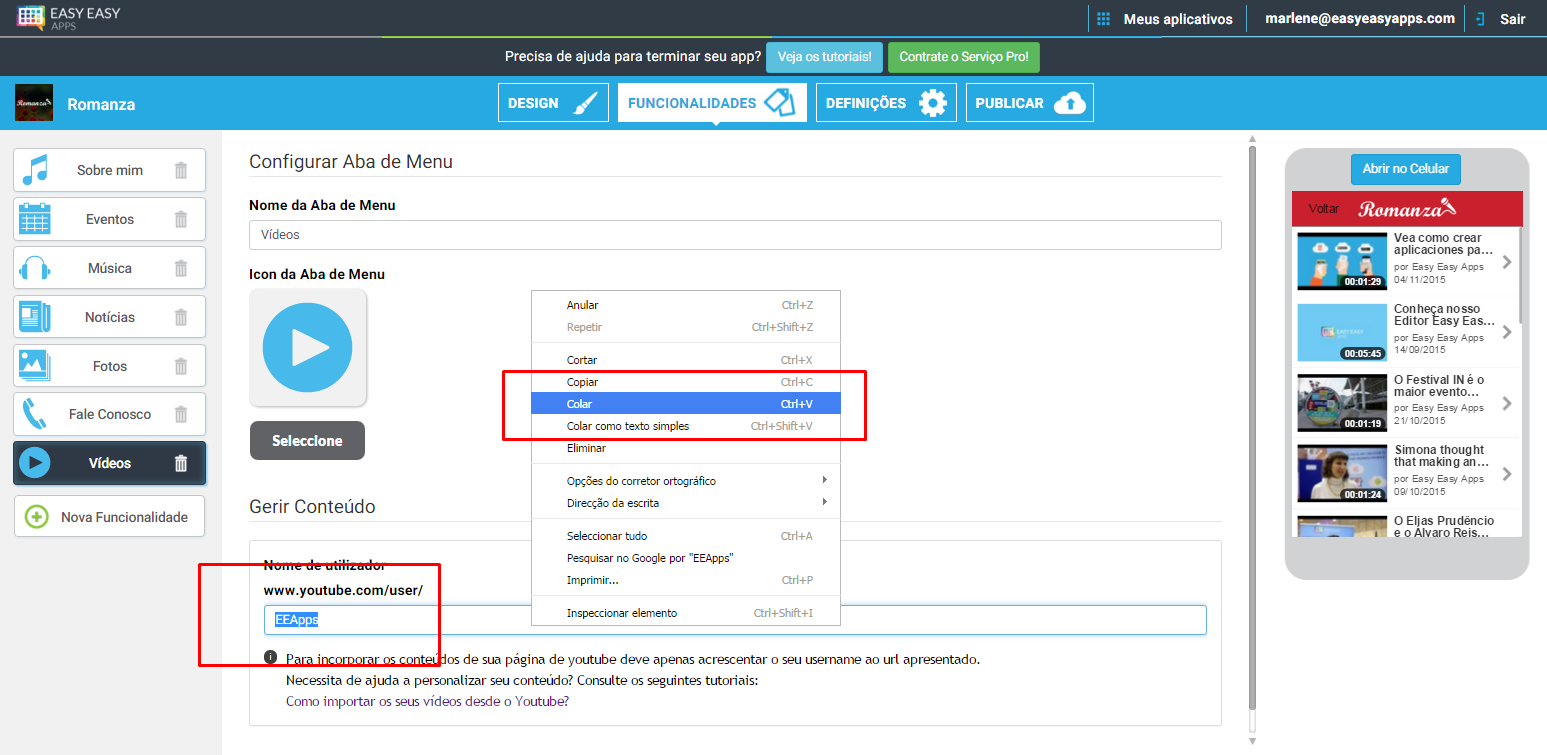Click the large play icon for the menu tab
Screen dimensions: 1547x755
point(307,347)
